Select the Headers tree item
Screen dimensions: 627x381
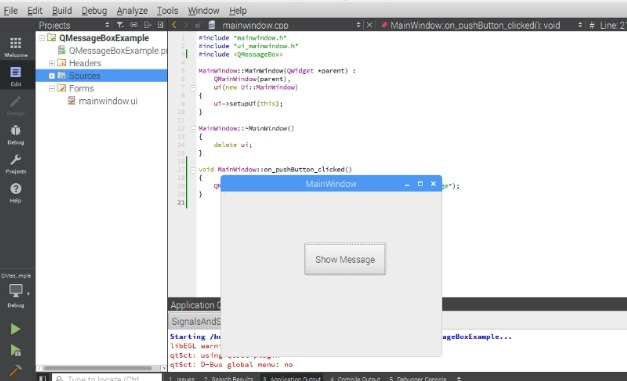(85, 63)
